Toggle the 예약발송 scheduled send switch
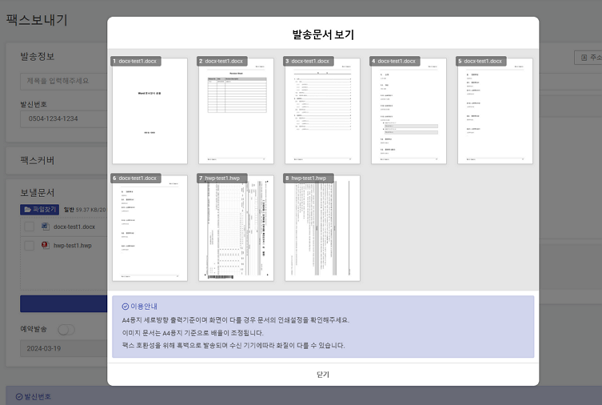 tap(66, 329)
